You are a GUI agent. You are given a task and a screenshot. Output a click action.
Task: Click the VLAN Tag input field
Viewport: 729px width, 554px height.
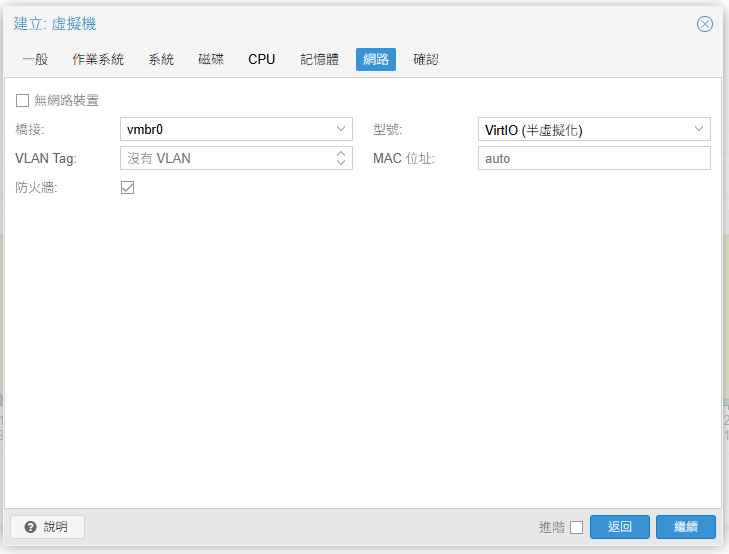tap(226, 158)
